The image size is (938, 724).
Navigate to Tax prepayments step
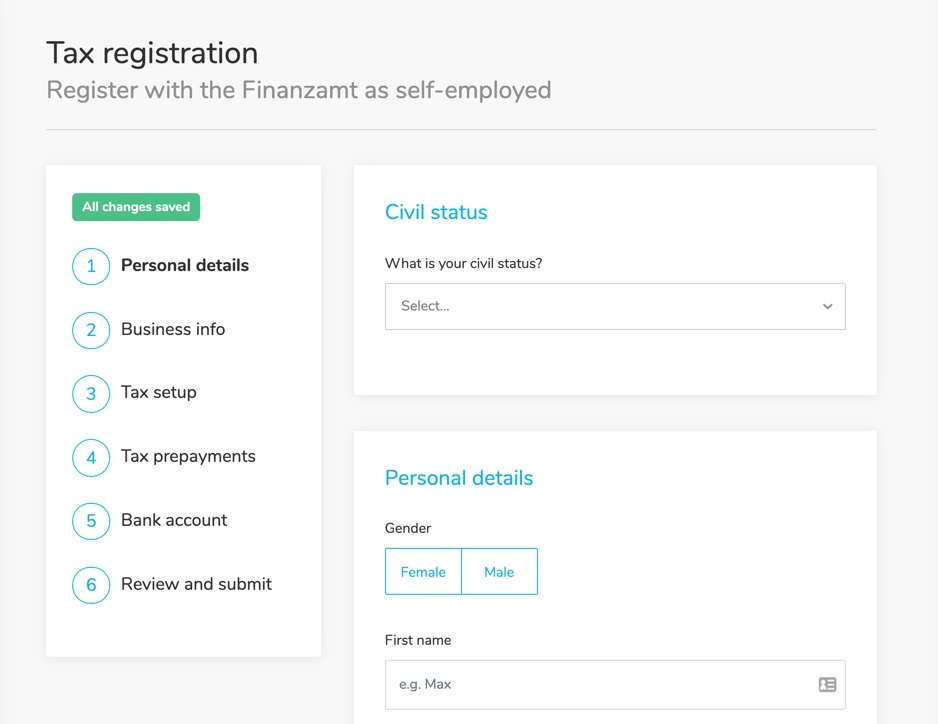coord(188,456)
